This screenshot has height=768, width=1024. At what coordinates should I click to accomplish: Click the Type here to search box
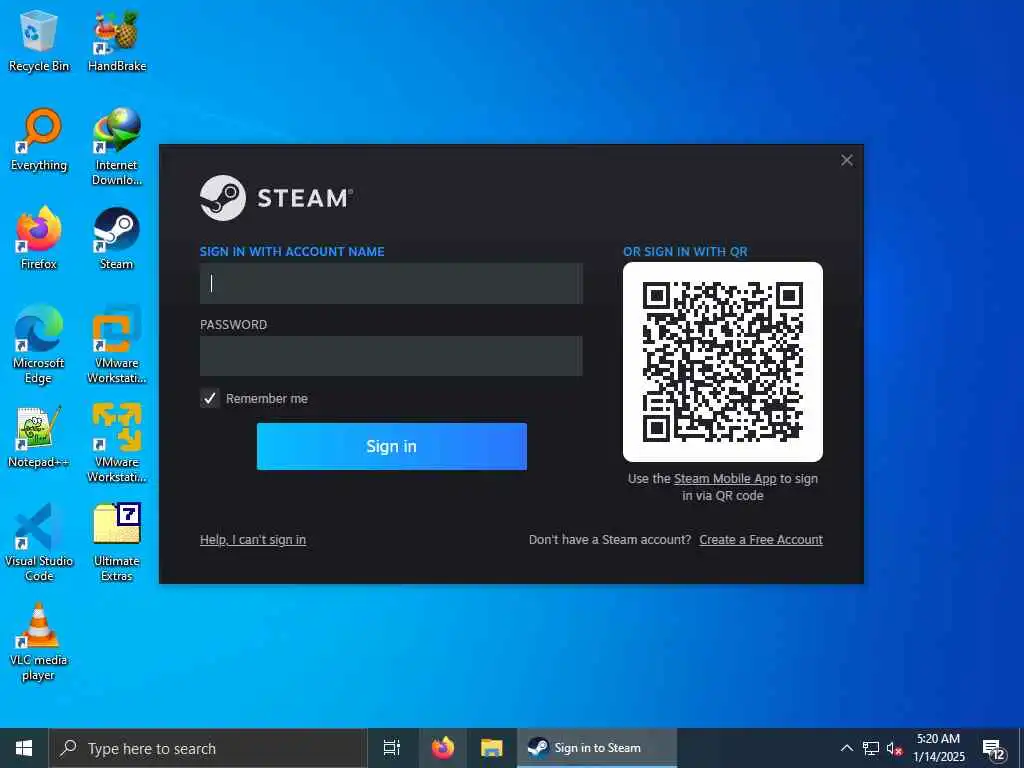[x=208, y=748]
